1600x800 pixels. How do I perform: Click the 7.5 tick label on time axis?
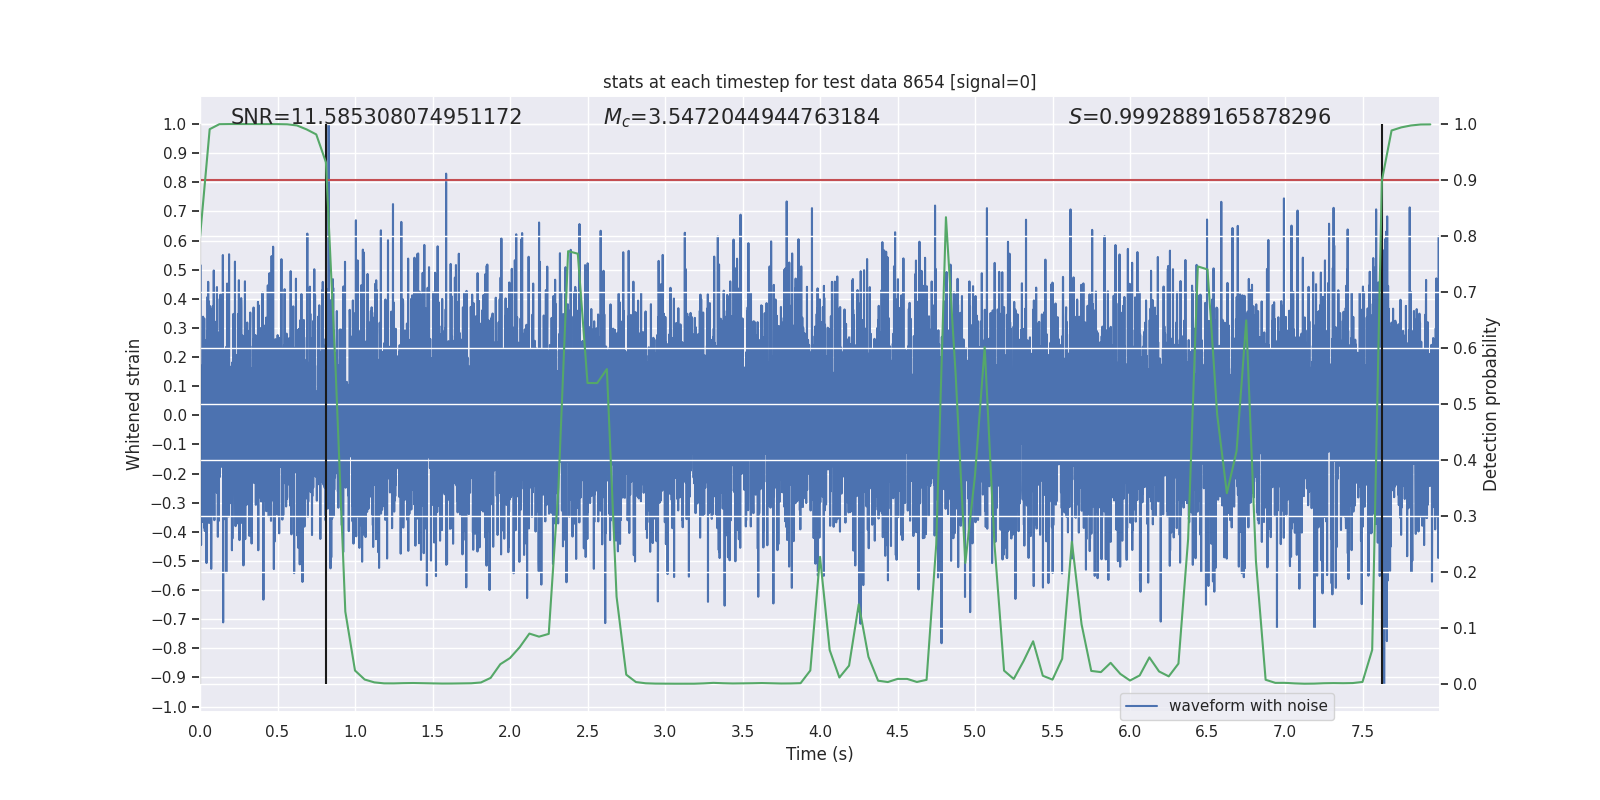click(1362, 732)
